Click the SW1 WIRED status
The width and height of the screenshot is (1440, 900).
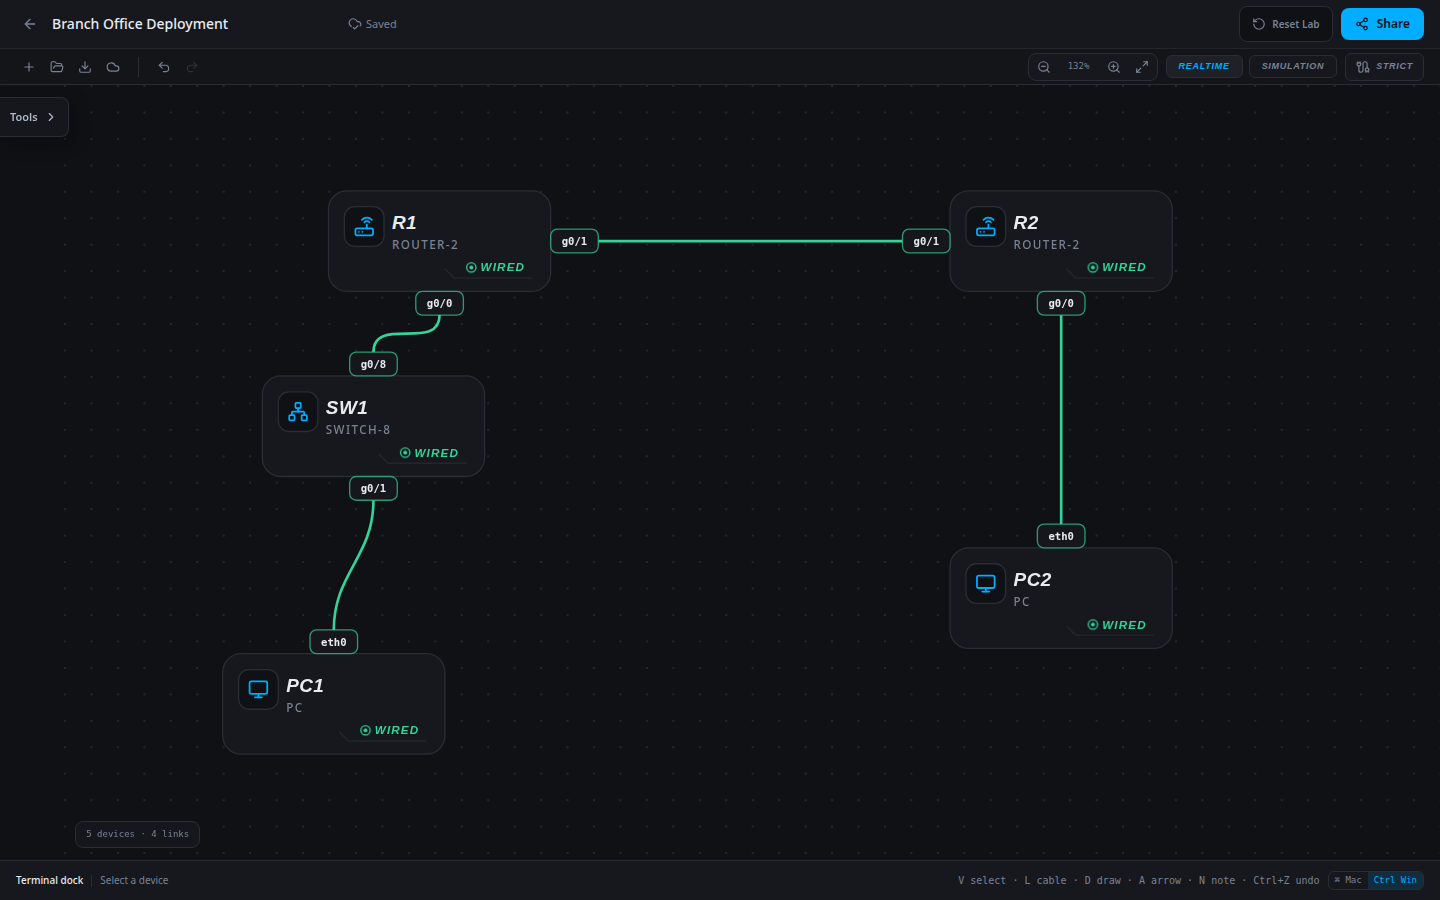tap(429, 453)
